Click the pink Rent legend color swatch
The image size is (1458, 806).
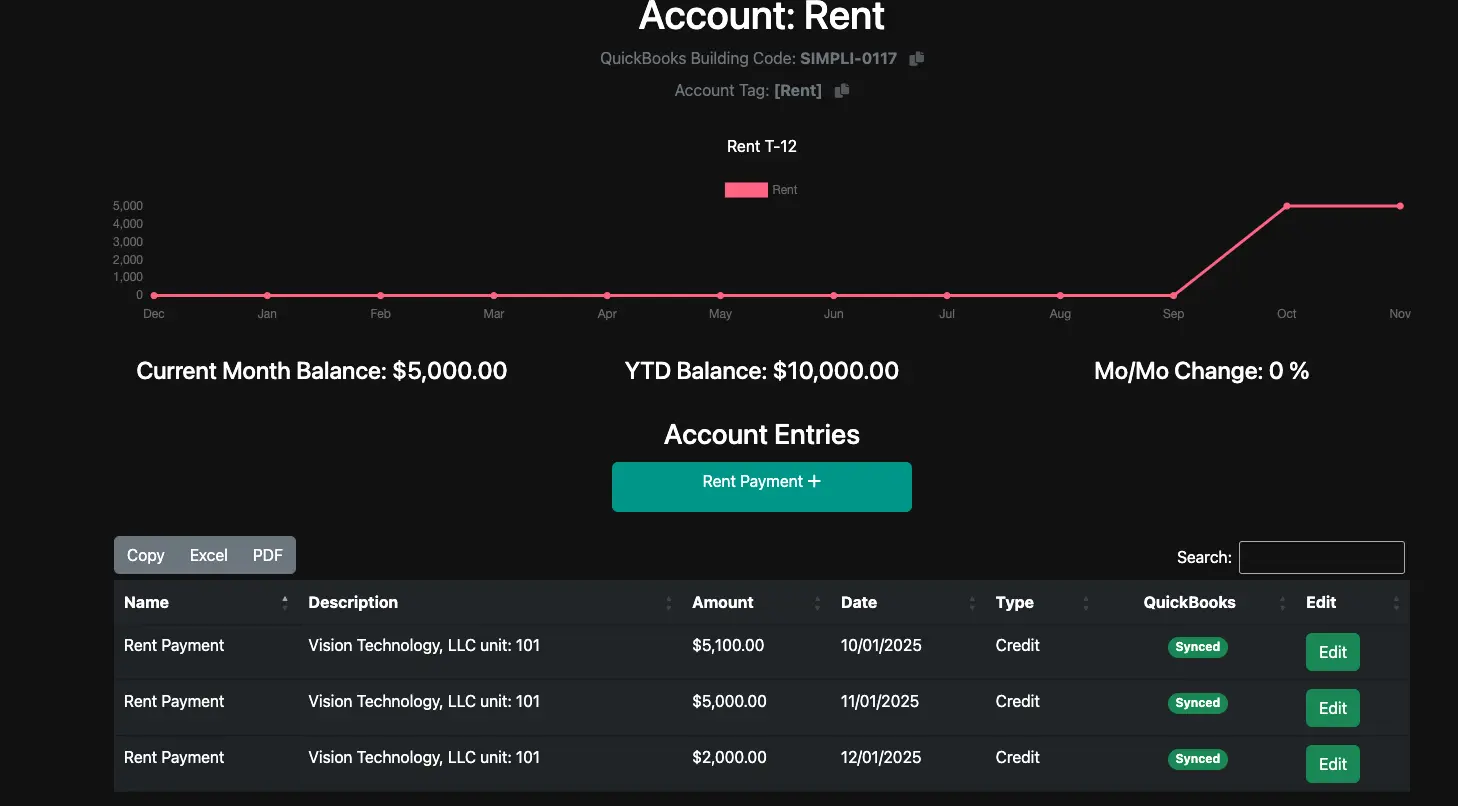point(745,189)
